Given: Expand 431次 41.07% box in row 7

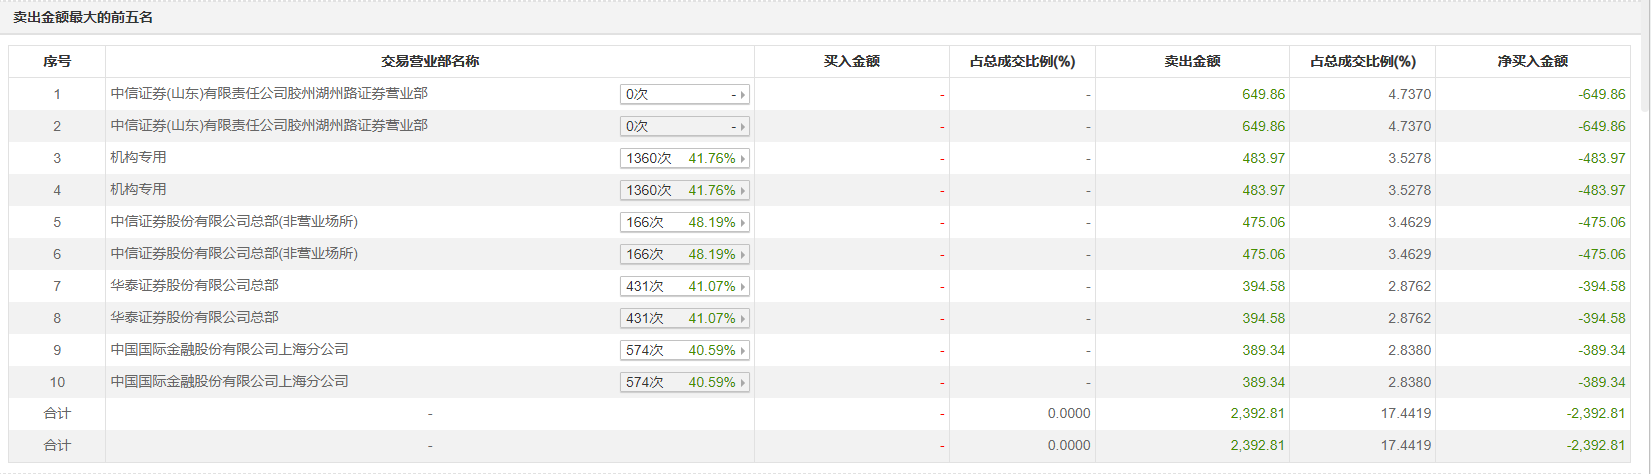Looking at the screenshot, I should (x=685, y=286).
